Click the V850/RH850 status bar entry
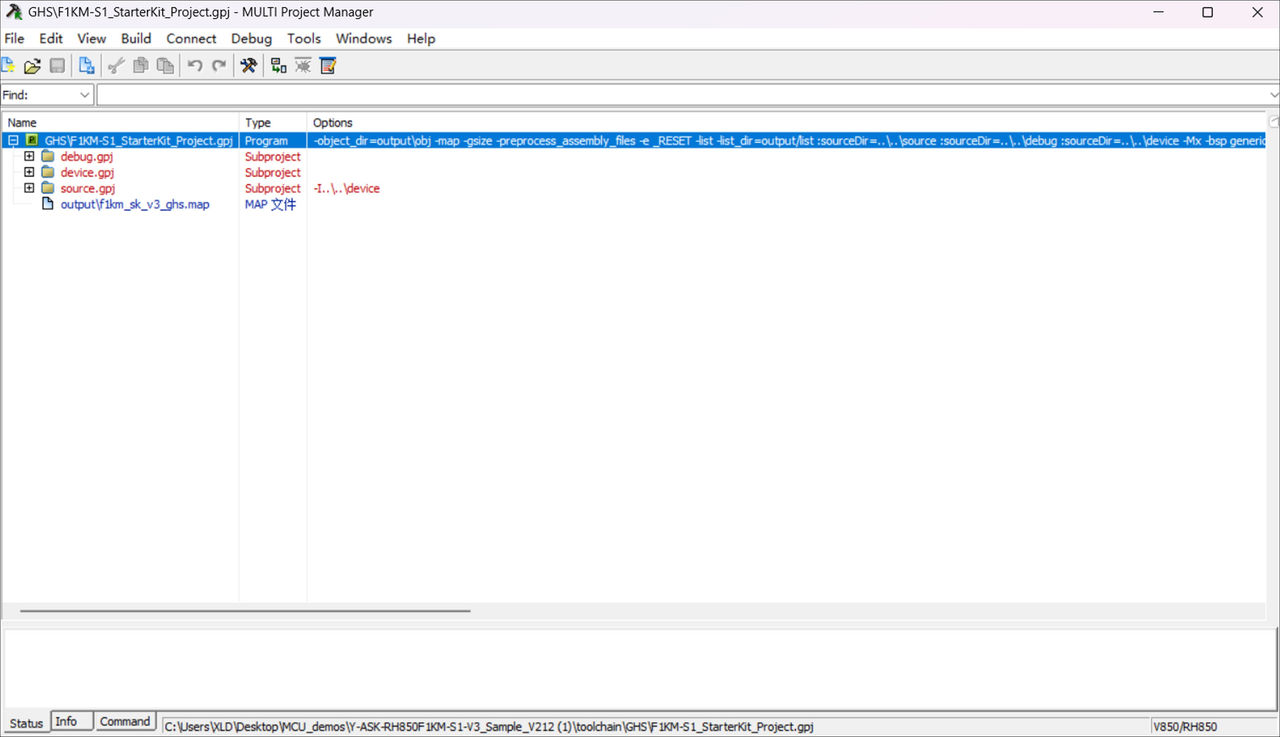This screenshot has height=737, width=1280. tap(1184, 727)
